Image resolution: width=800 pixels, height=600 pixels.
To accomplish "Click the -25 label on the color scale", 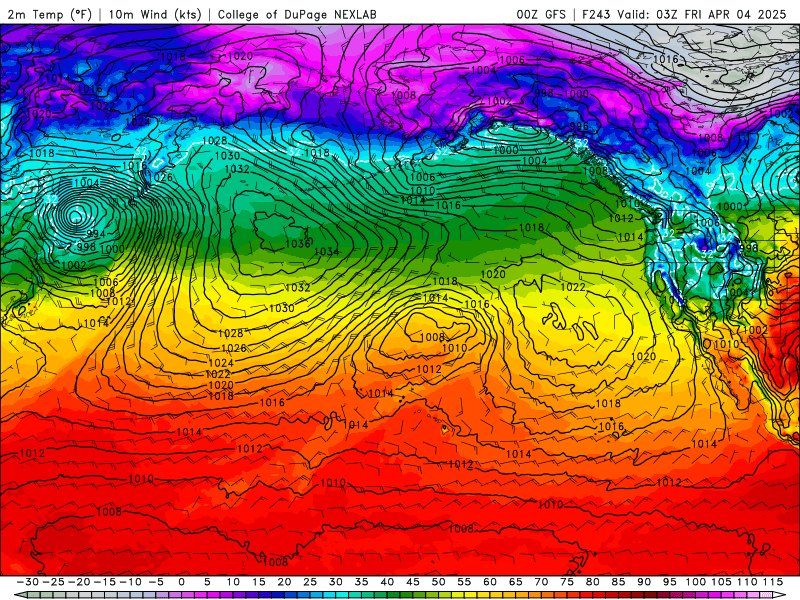I will 54,582.
